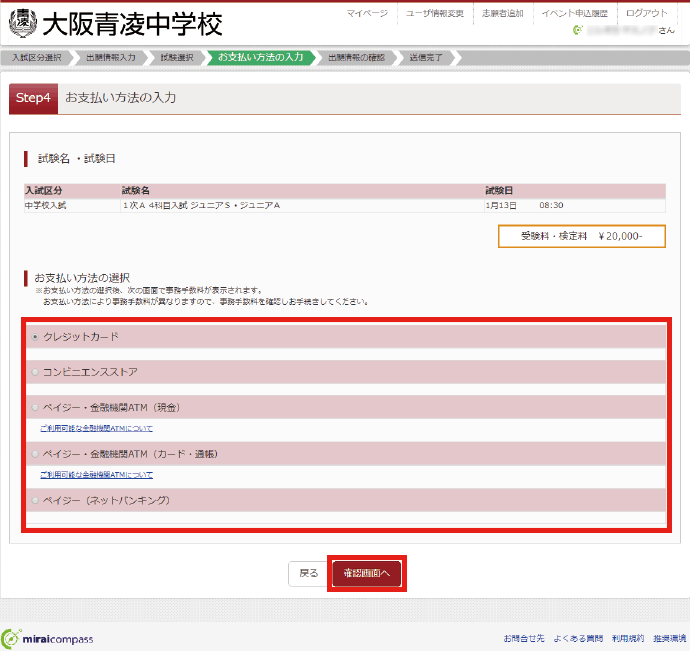Open 志願者追加 in the top menu
The height and width of the screenshot is (651, 690).
503,13
